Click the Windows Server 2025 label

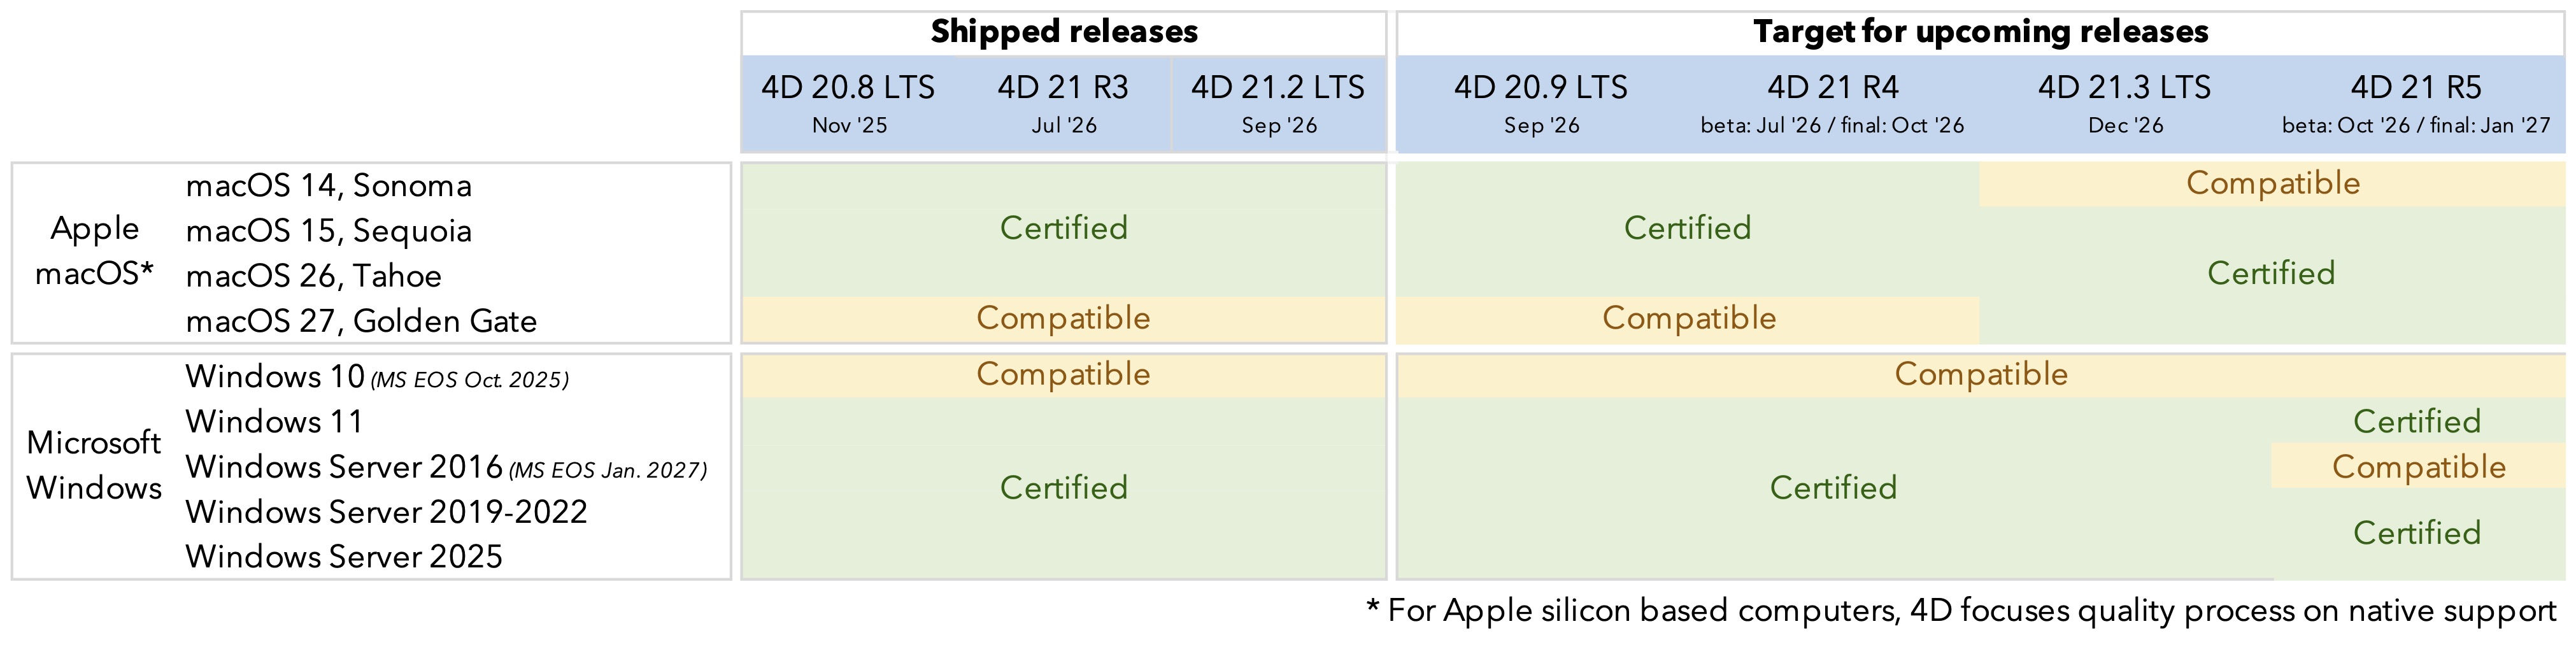tap(344, 557)
